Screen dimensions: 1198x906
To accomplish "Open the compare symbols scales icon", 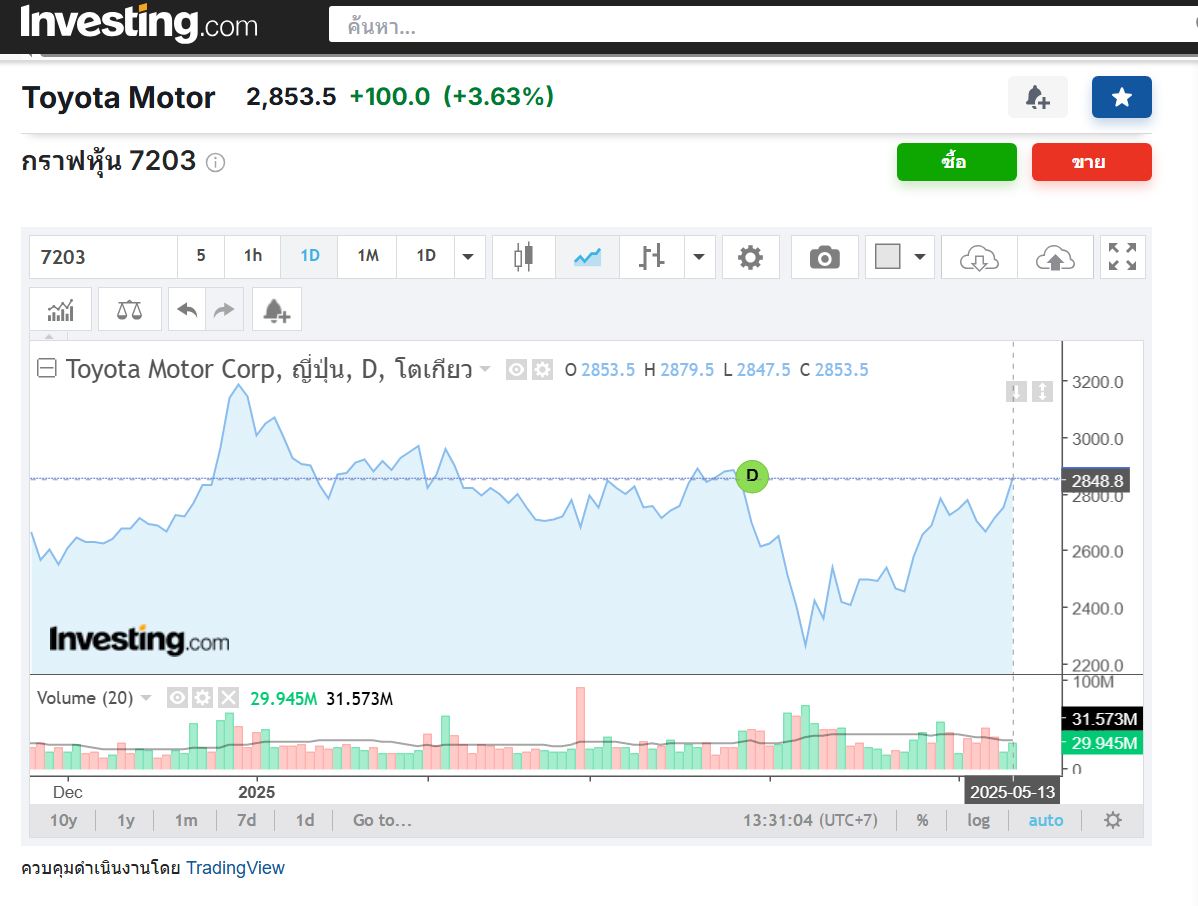I will point(129,309).
